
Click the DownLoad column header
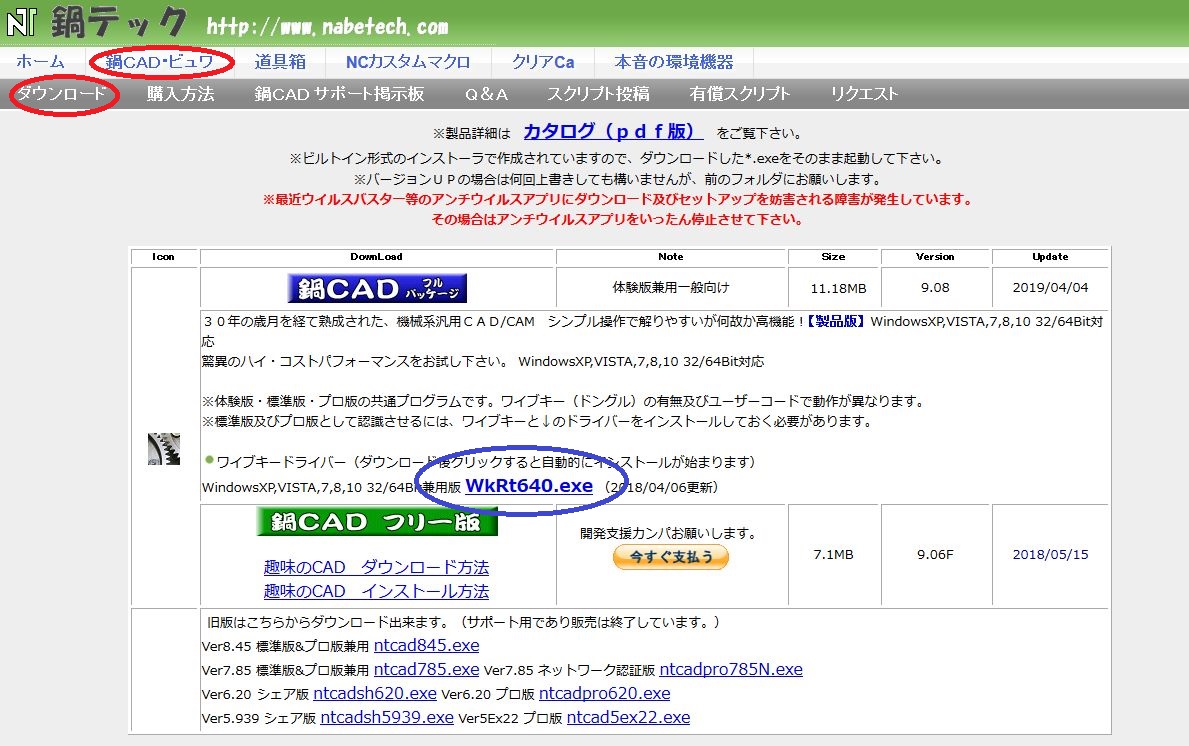tap(376, 257)
